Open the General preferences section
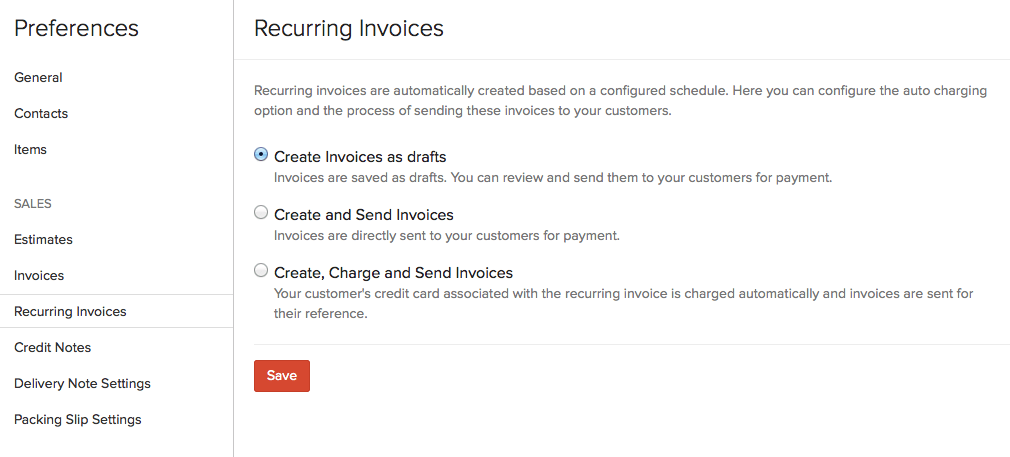 click(x=38, y=77)
